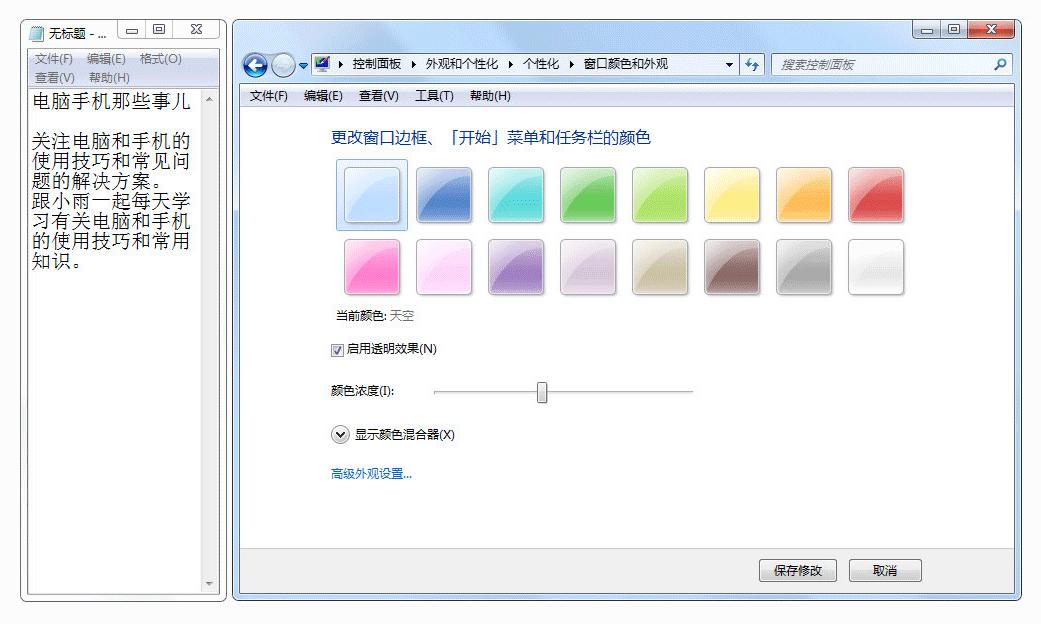Click the Refresh icon in the address bar

[x=751, y=62]
